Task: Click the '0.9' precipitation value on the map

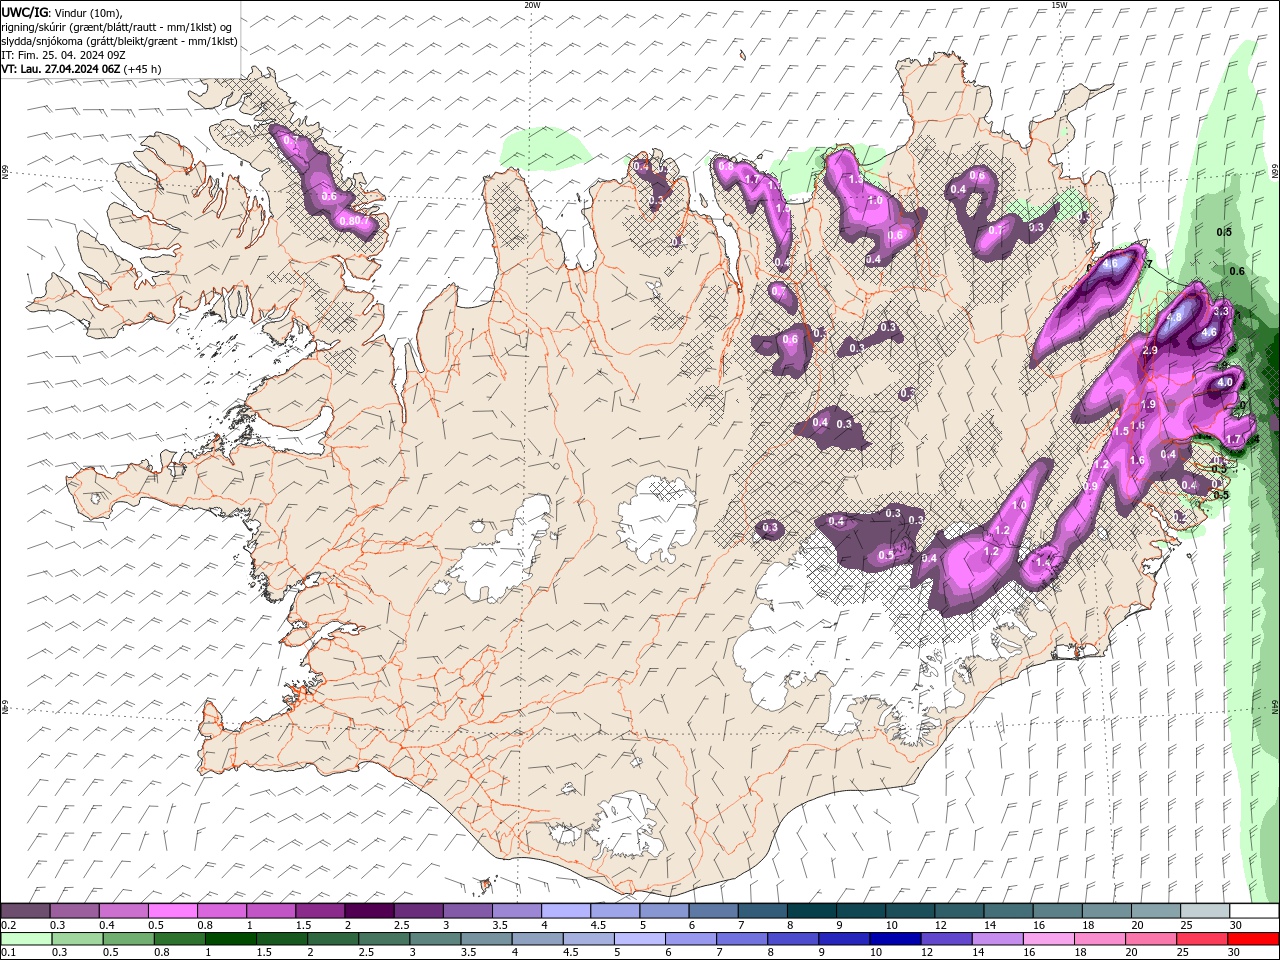Action: (1091, 486)
